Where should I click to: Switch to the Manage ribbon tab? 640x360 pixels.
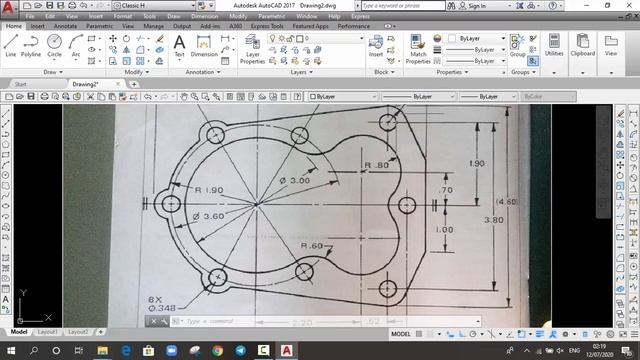pyautogui.click(x=153, y=26)
